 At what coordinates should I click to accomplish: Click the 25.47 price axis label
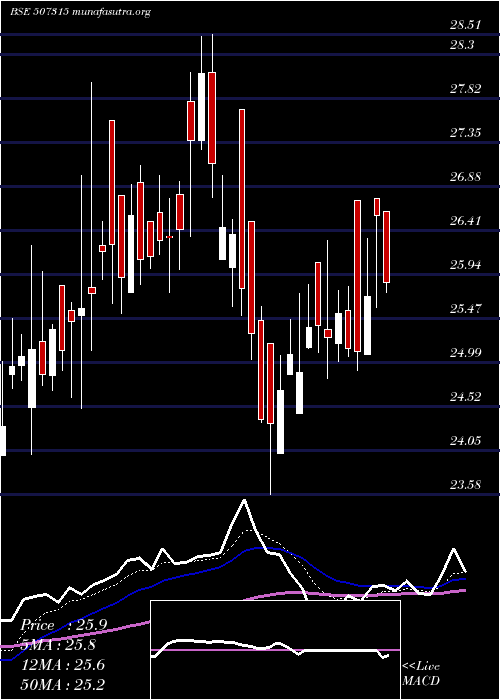pos(466,308)
